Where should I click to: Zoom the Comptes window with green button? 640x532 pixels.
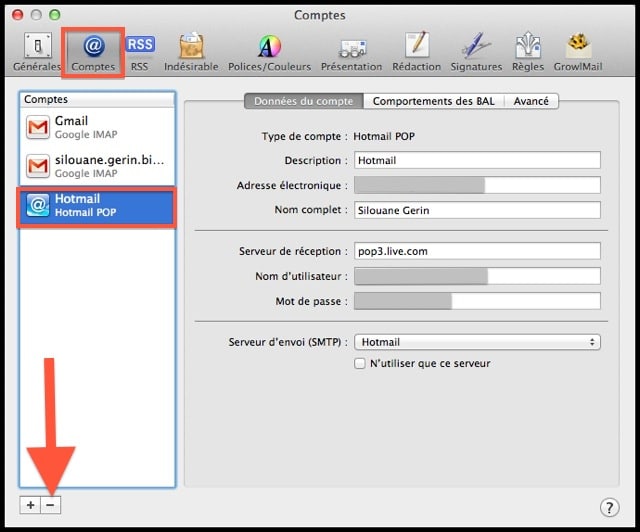pos(55,15)
